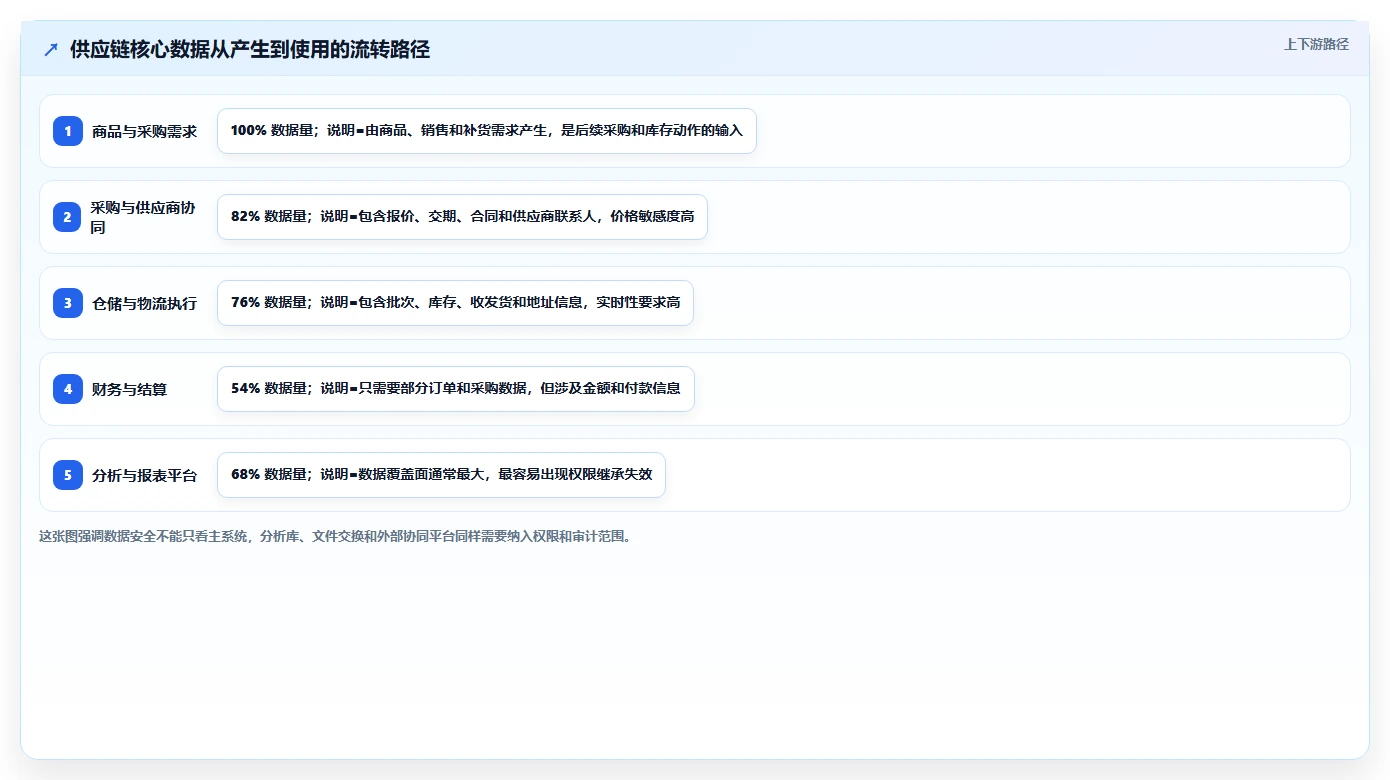Click the 上下游路径 label at top right
This screenshot has width=1390, height=780.
[1316, 44]
